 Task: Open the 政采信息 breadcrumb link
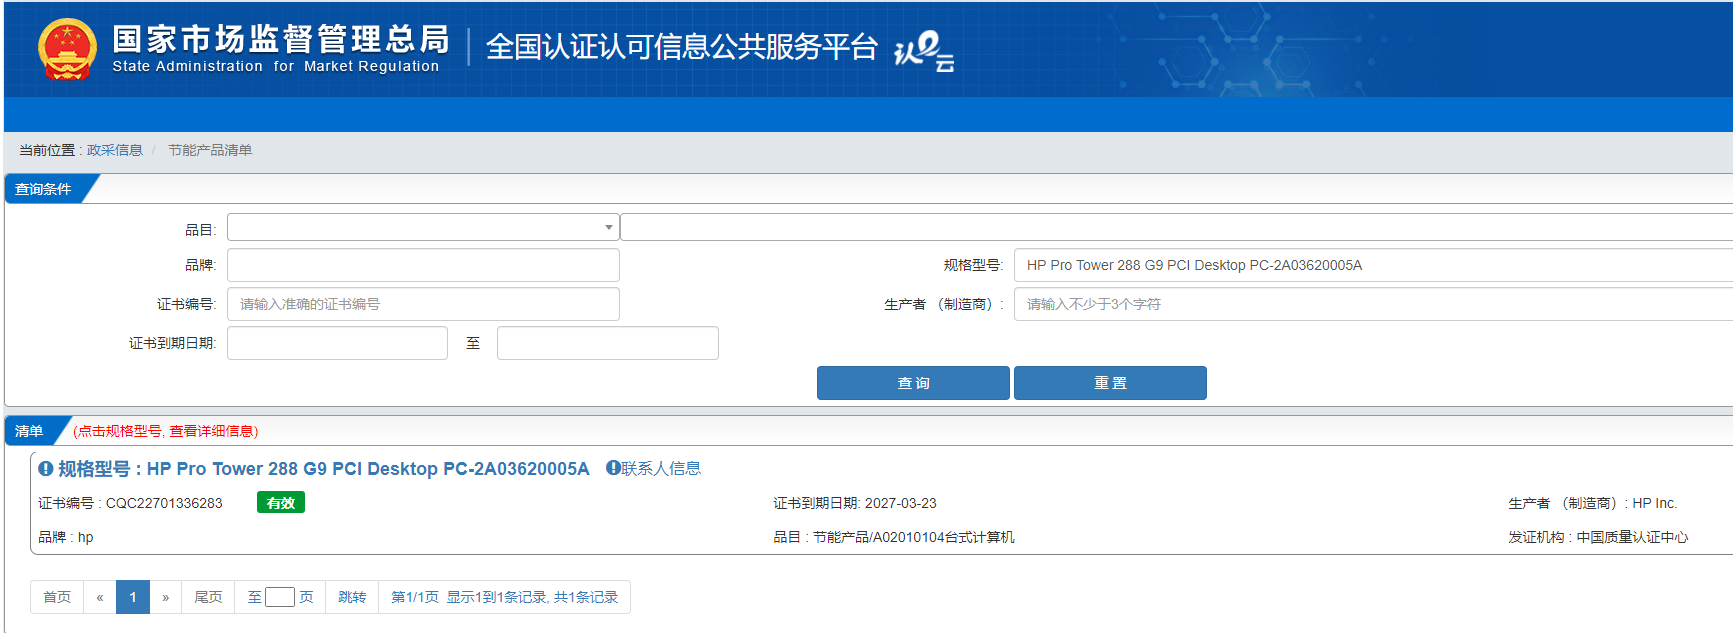[115, 150]
